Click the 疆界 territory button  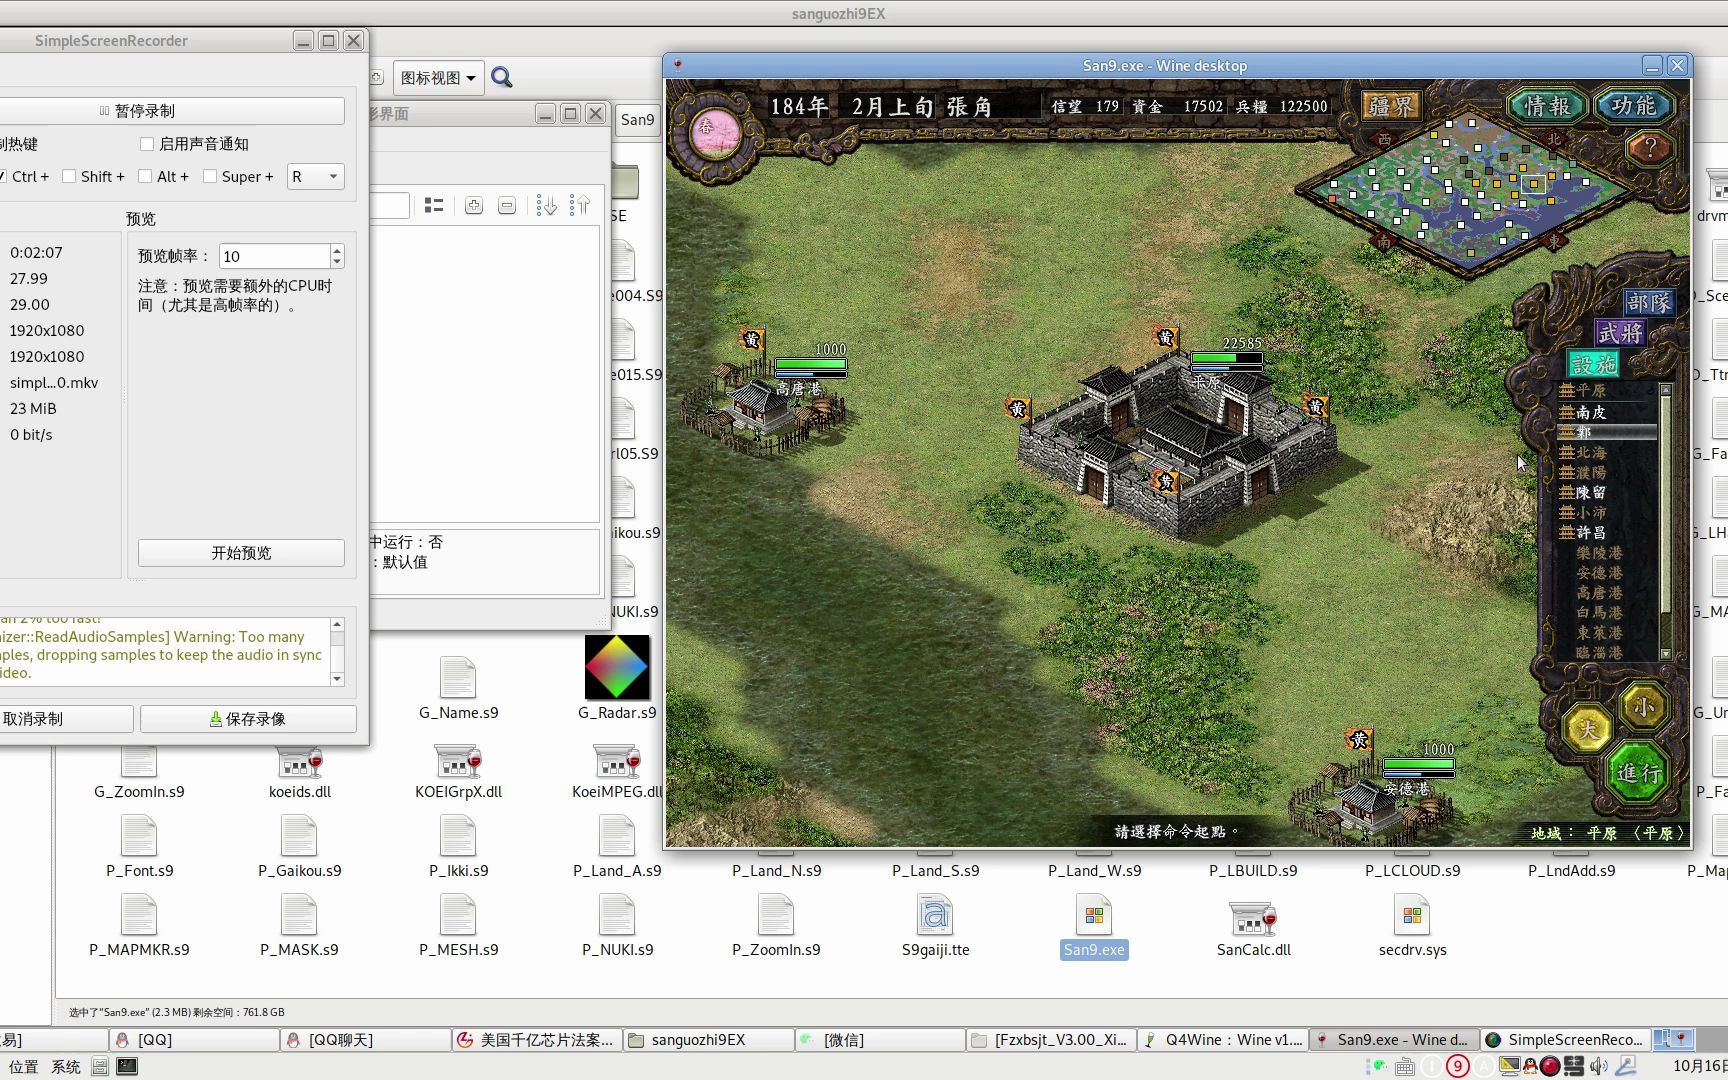coord(1391,106)
